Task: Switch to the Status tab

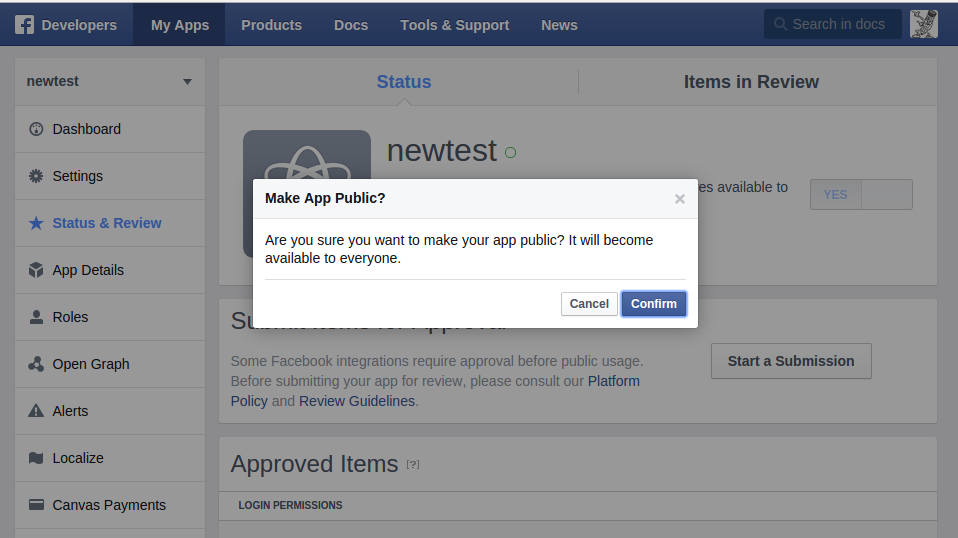Action: (x=404, y=82)
